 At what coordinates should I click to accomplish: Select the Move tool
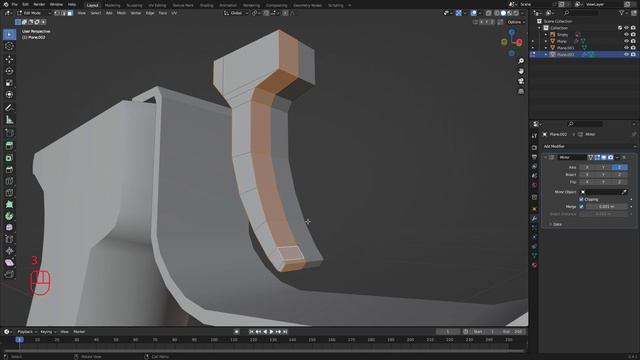tap(9, 59)
